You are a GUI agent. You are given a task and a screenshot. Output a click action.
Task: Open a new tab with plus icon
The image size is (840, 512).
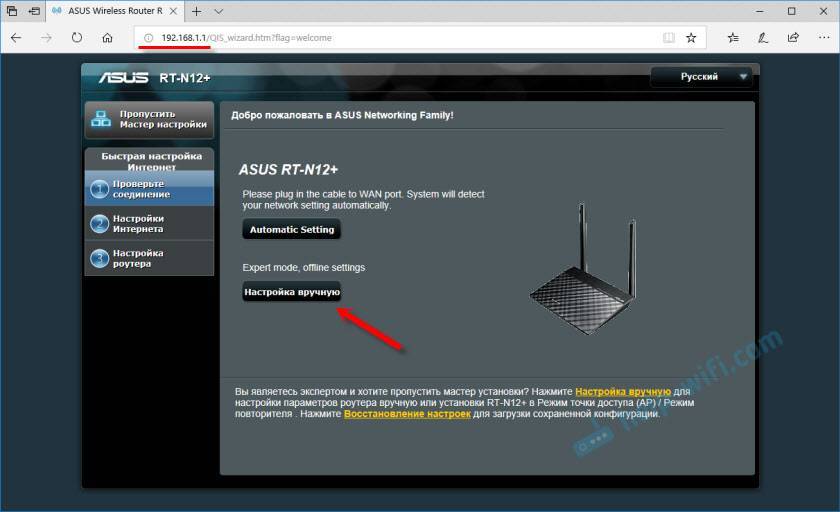tap(197, 11)
